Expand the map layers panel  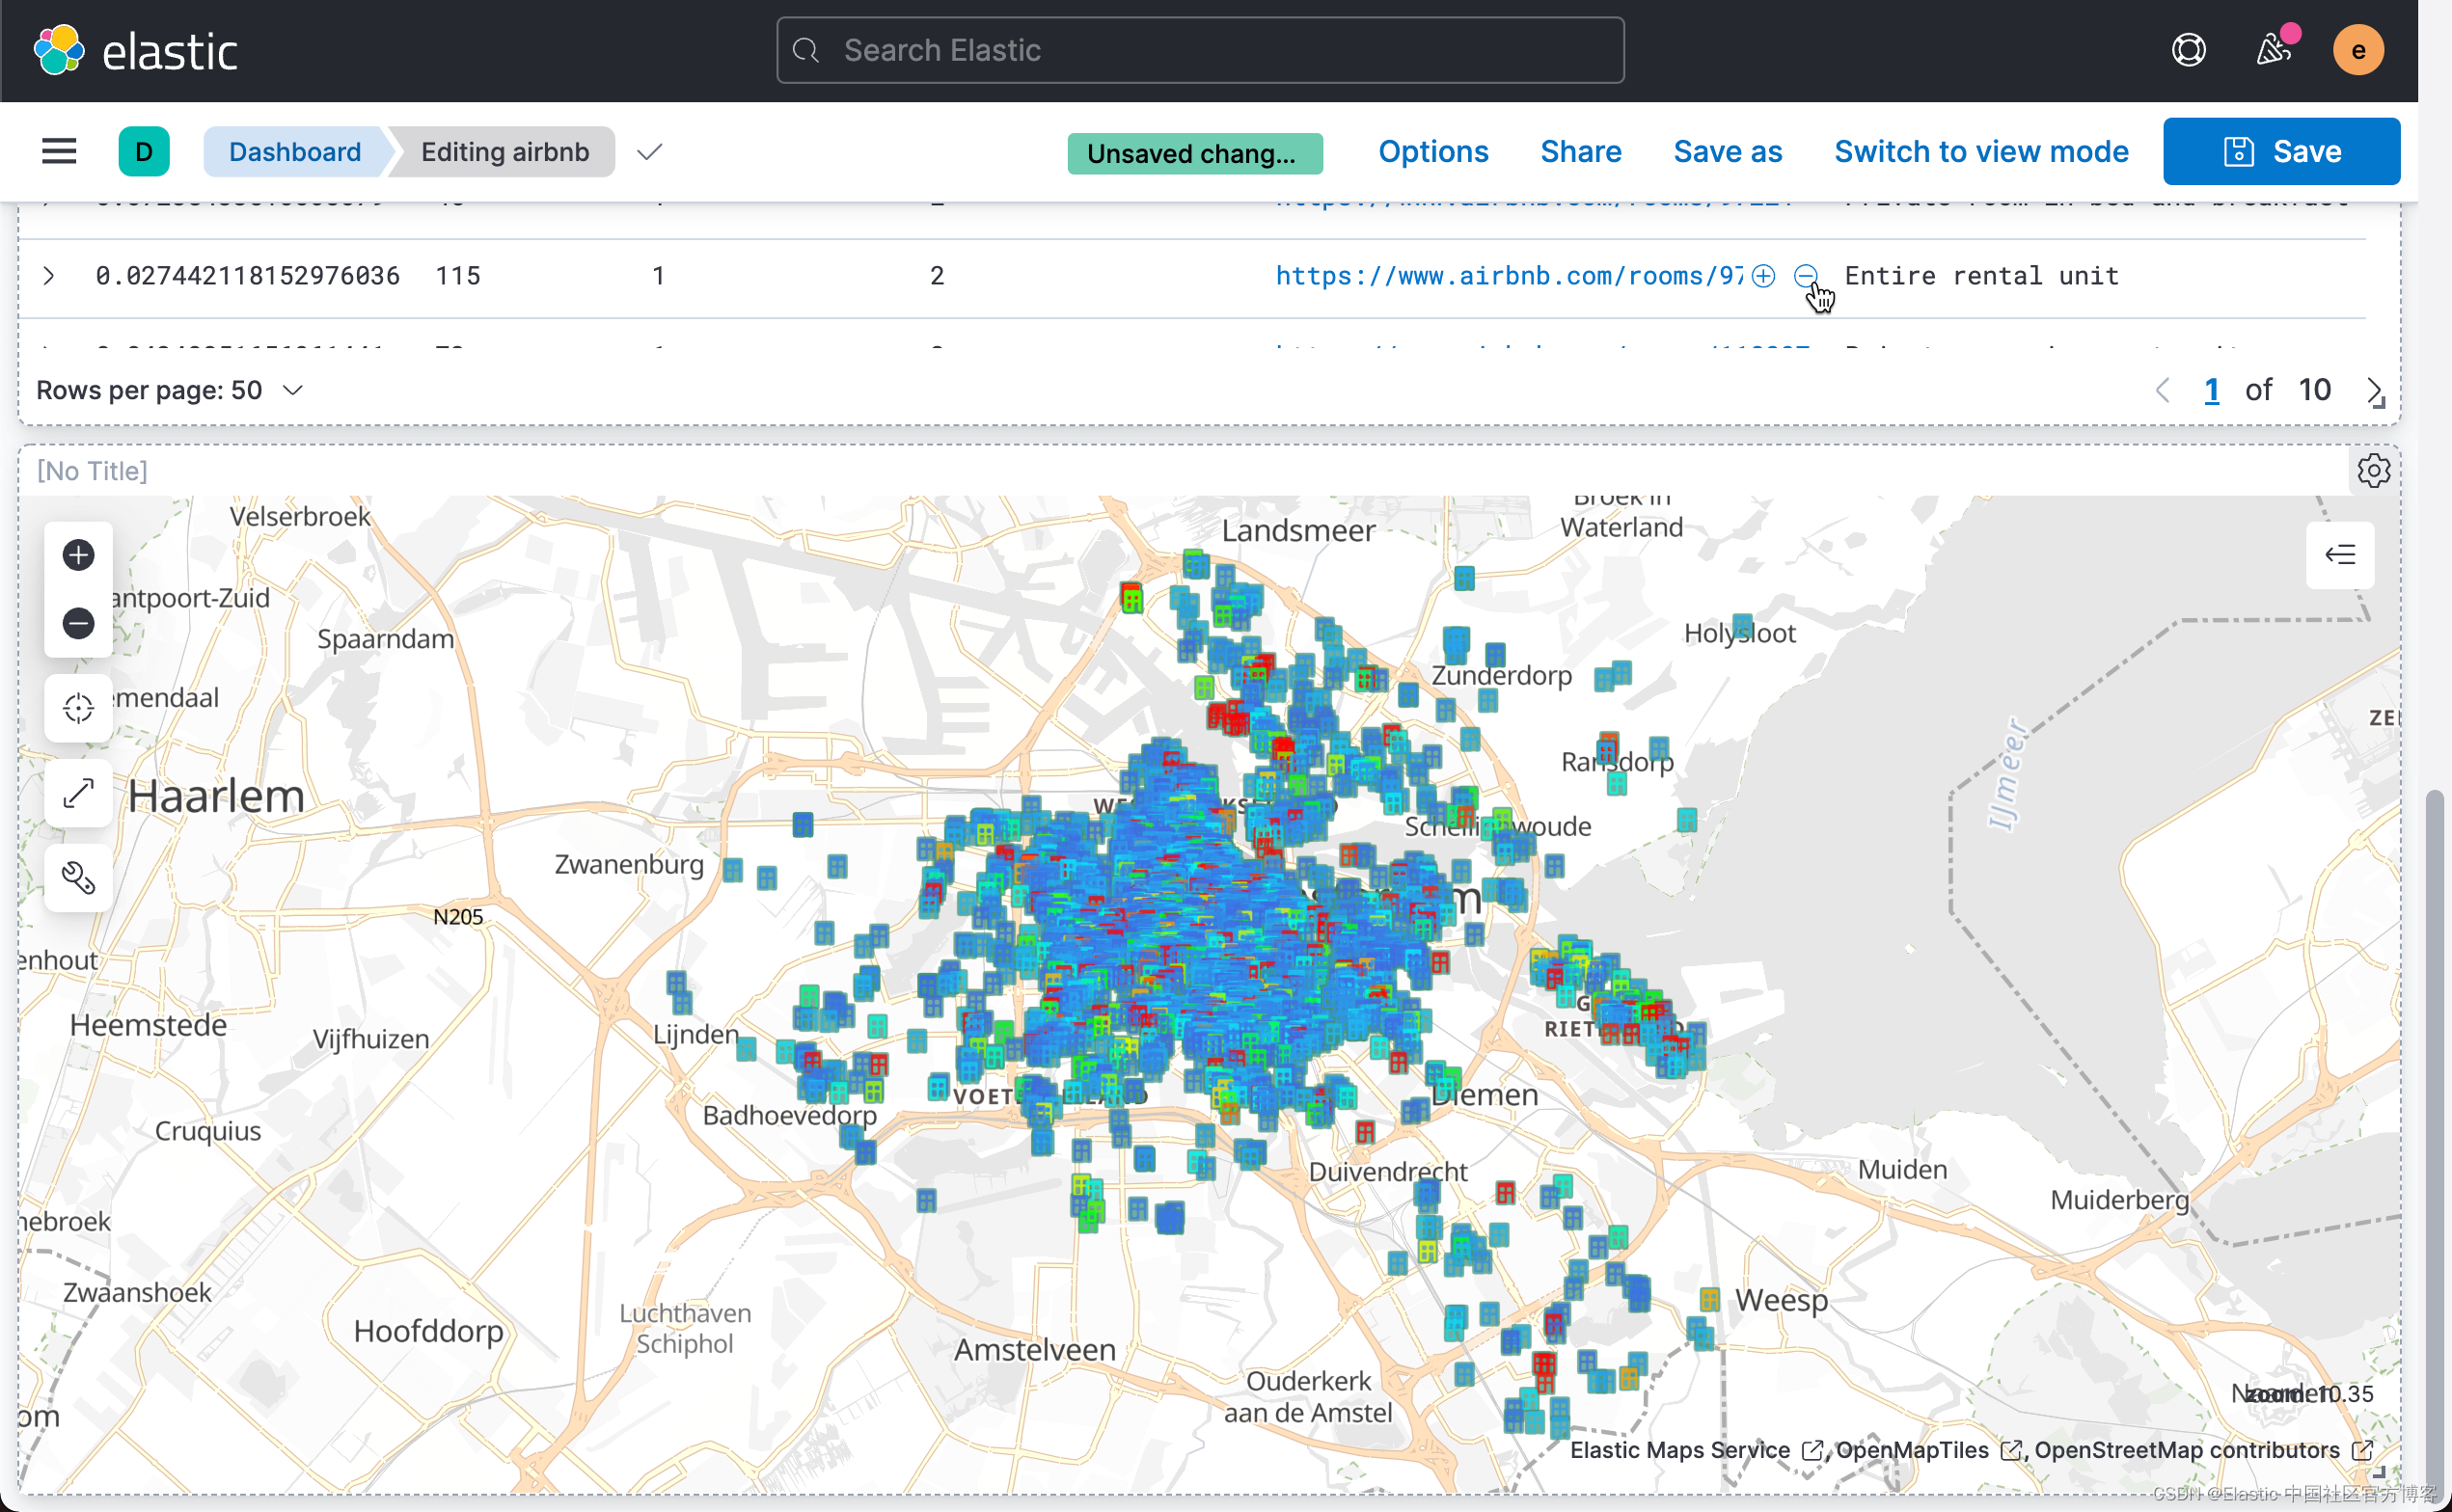[2339, 555]
